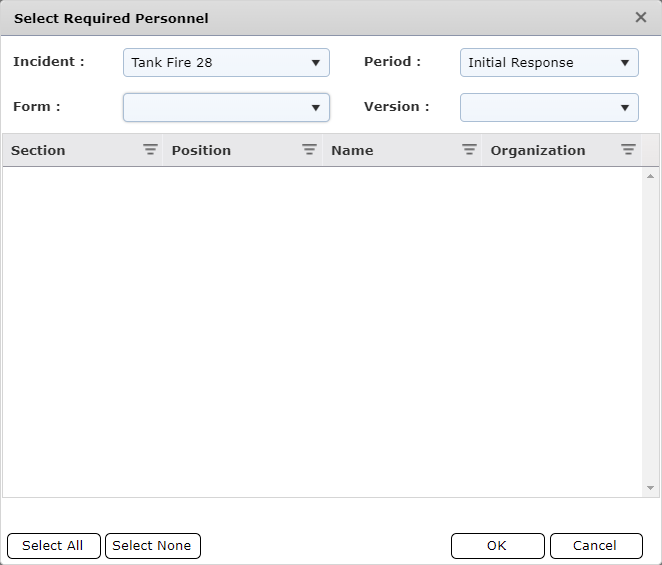Click the Select None button

point(152,546)
